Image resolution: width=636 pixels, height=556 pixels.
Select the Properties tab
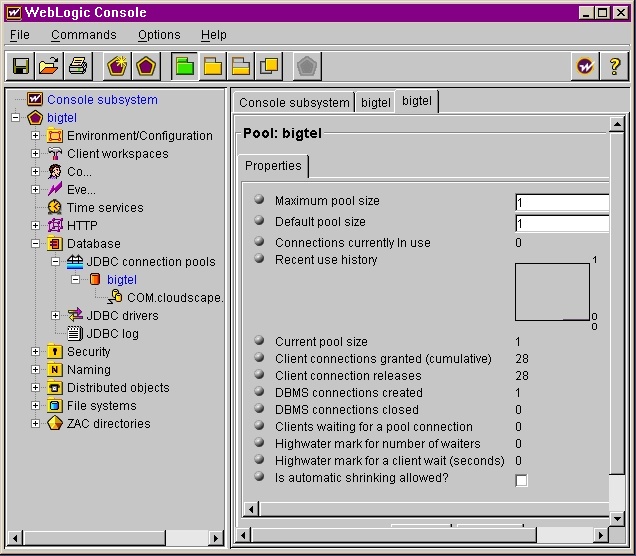273,166
